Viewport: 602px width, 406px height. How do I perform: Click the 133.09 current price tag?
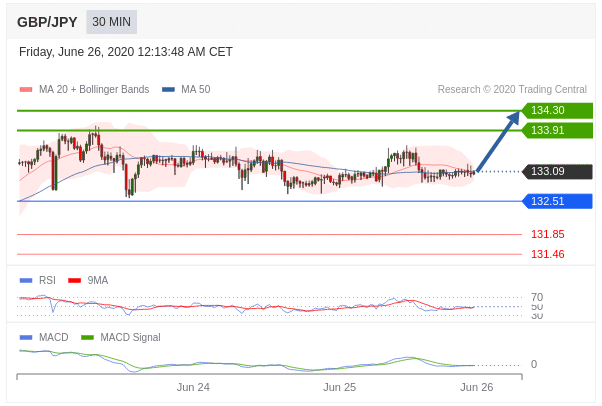[x=557, y=171]
